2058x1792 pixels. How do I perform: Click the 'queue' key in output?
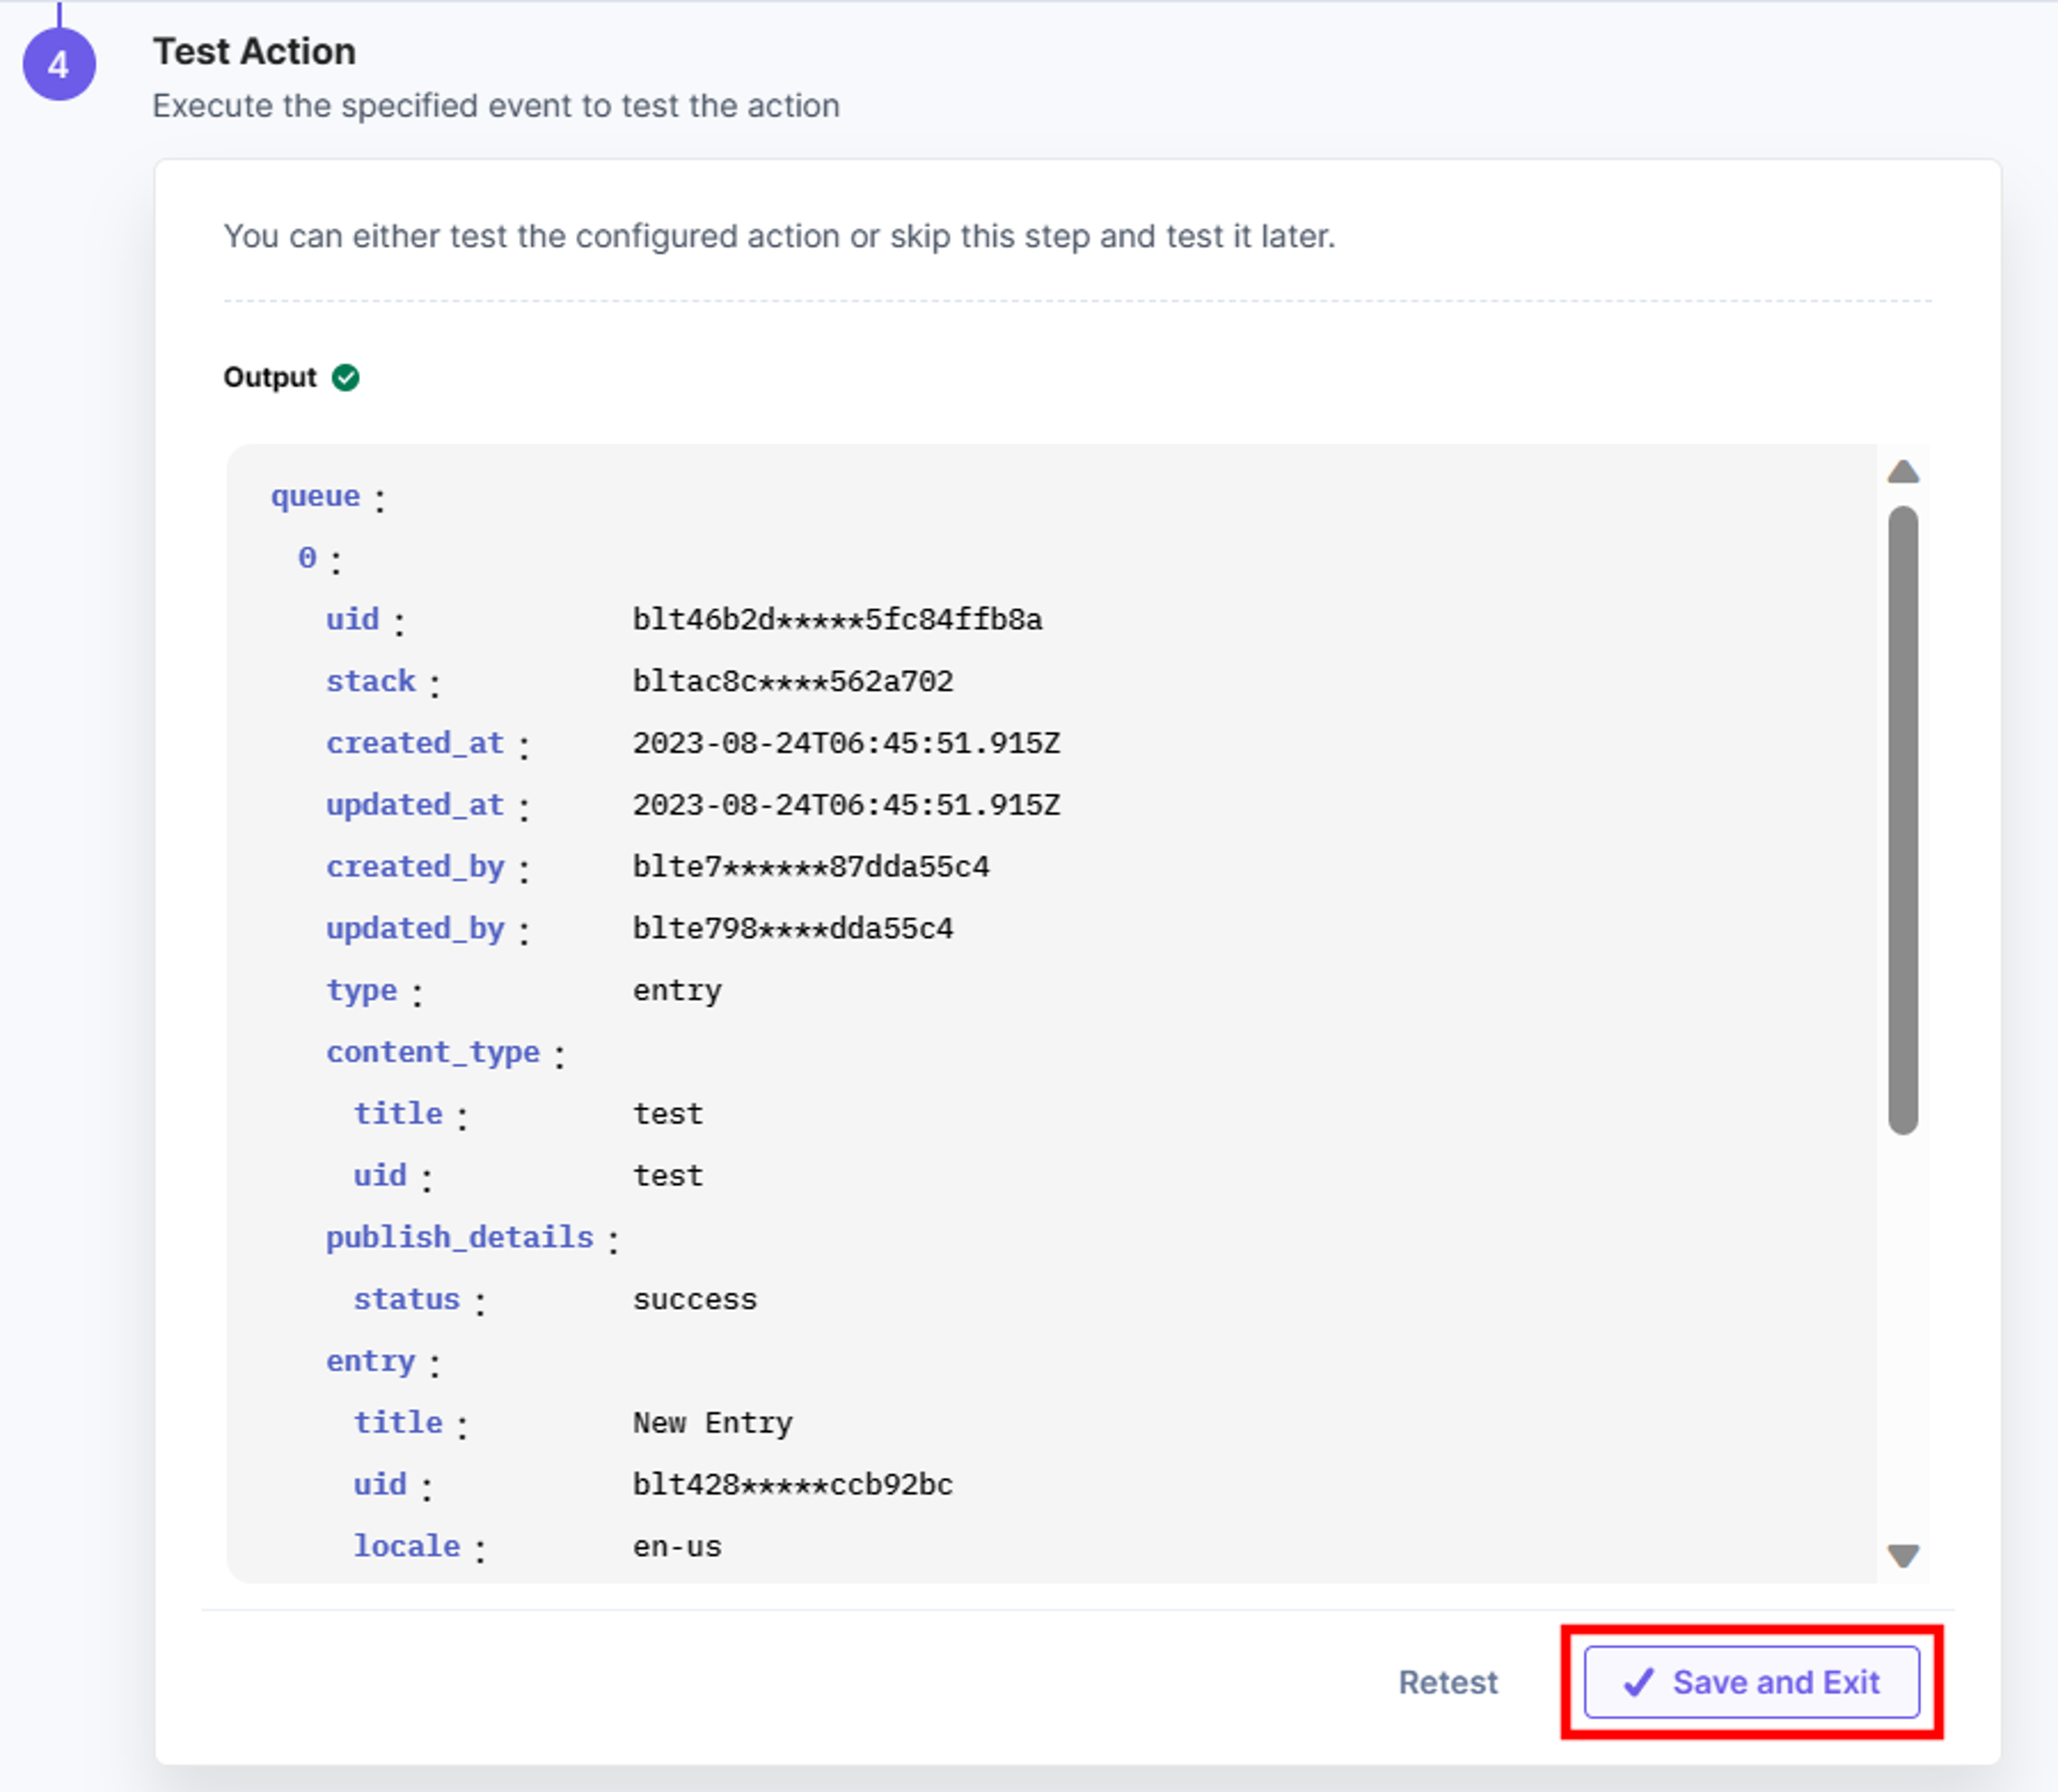tap(315, 496)
